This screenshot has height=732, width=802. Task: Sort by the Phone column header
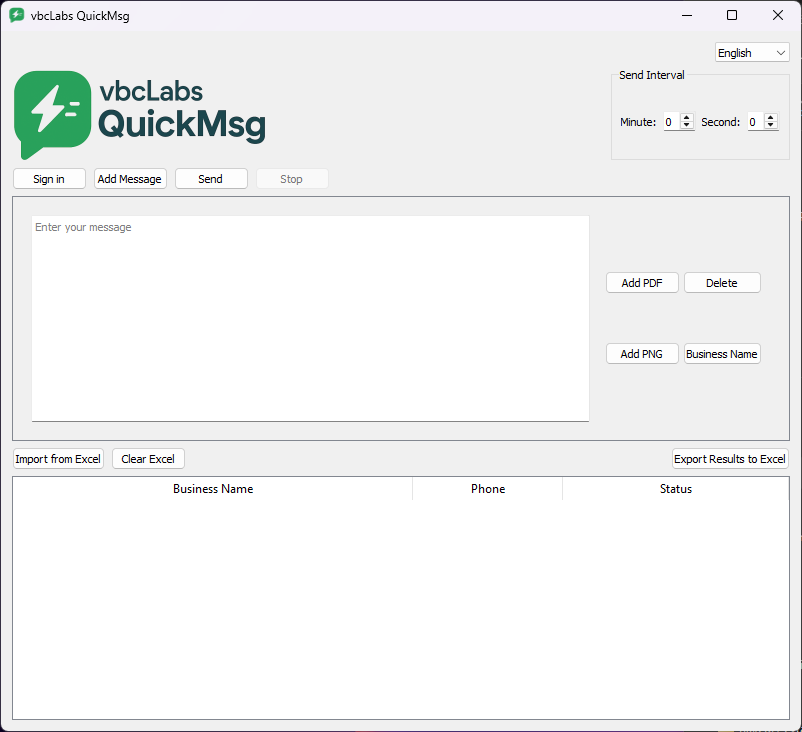pyautogui.click(x=487, y=489)
